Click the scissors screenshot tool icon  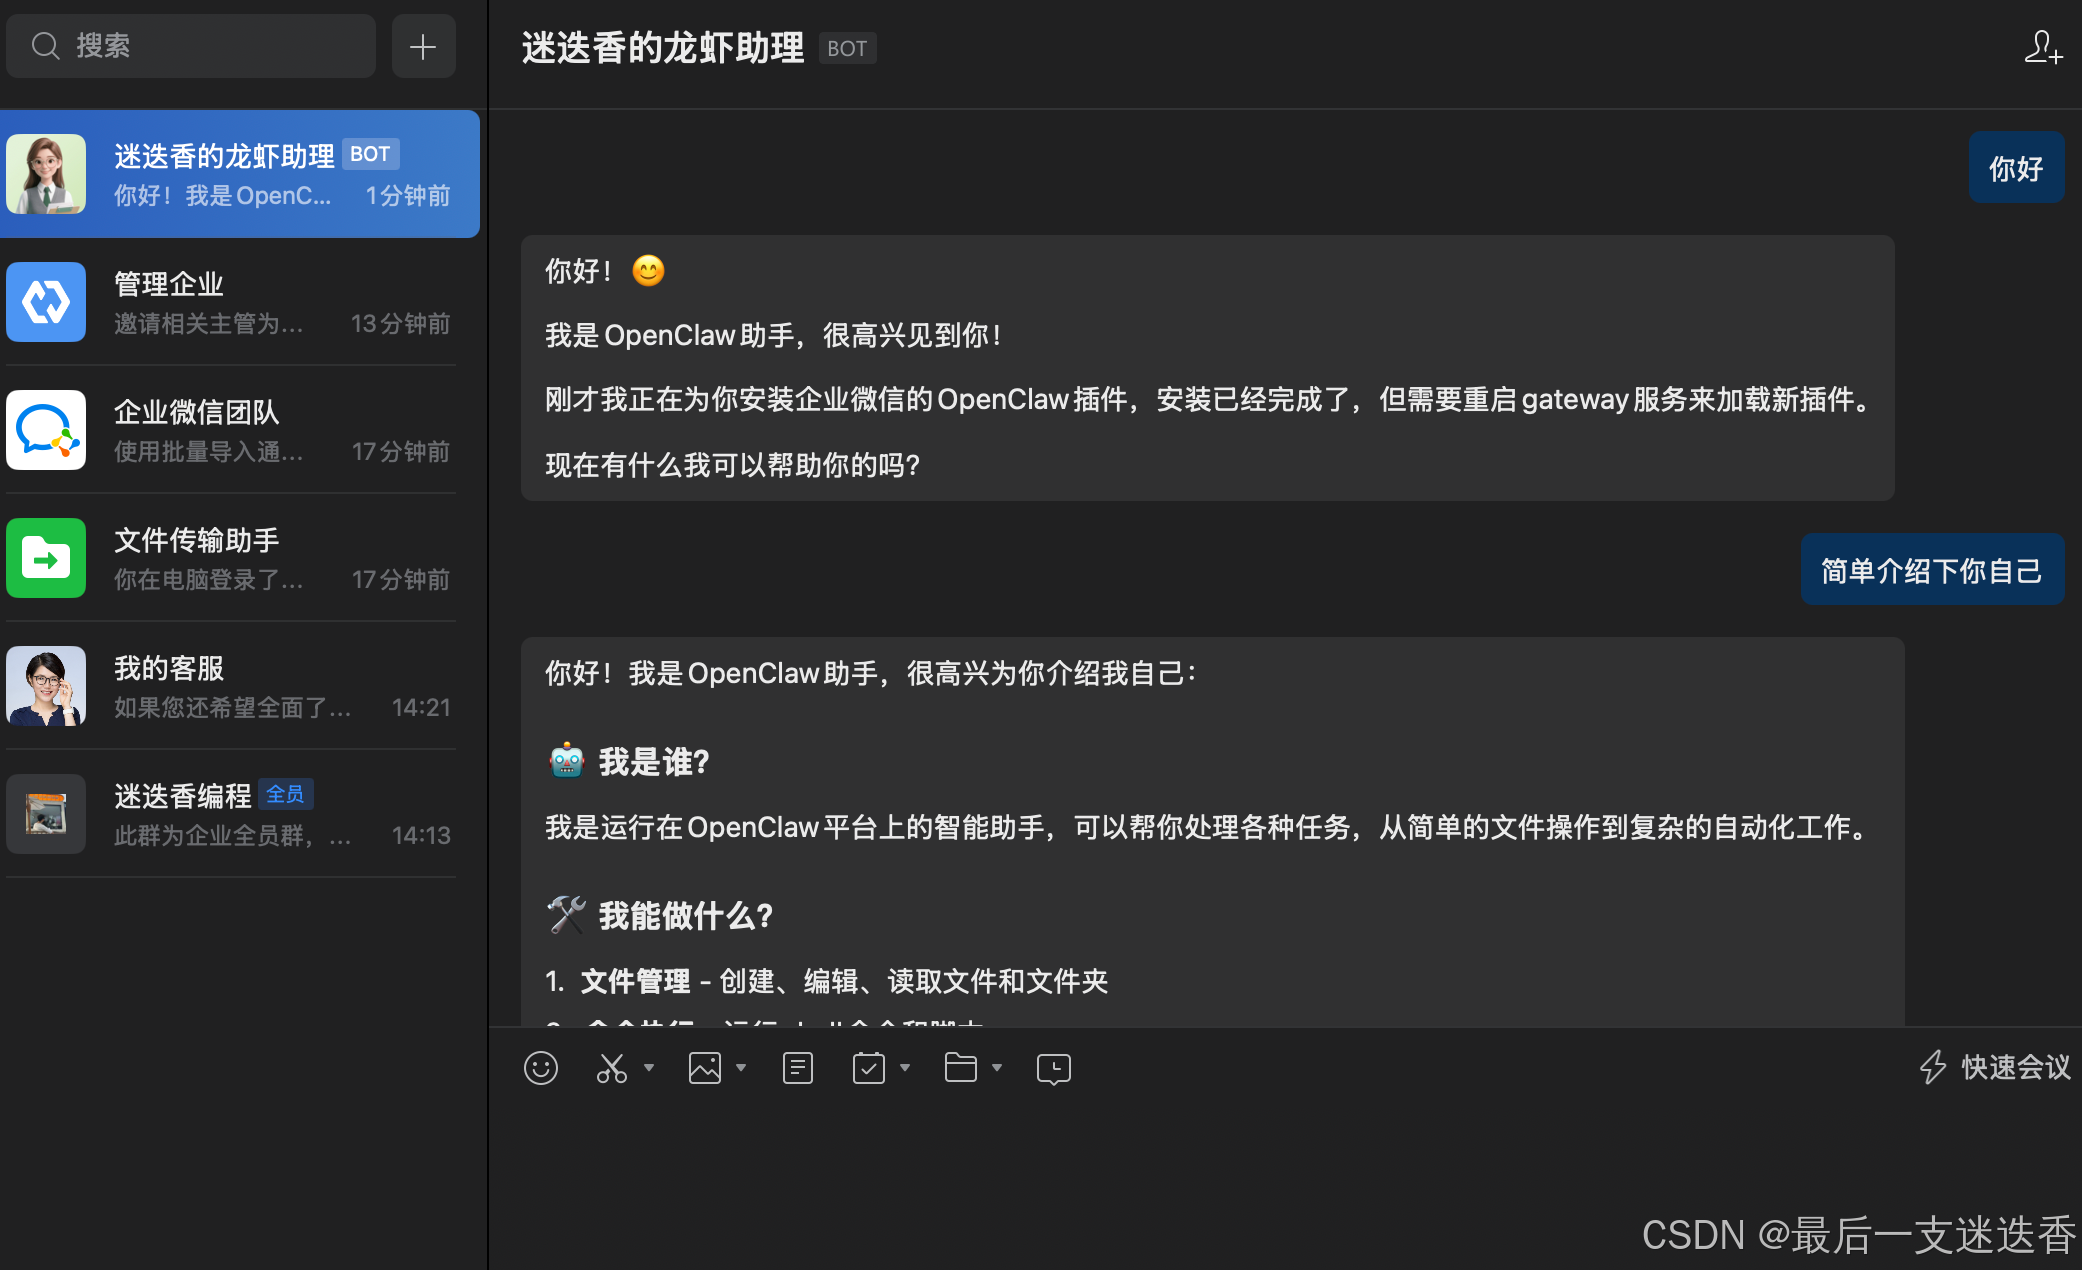(x=611, y=1068)
